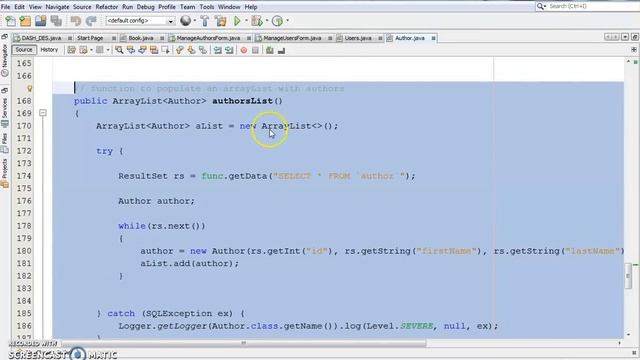
Task: Click the Find Selection magnifier icon
Action: click(119, 50)
